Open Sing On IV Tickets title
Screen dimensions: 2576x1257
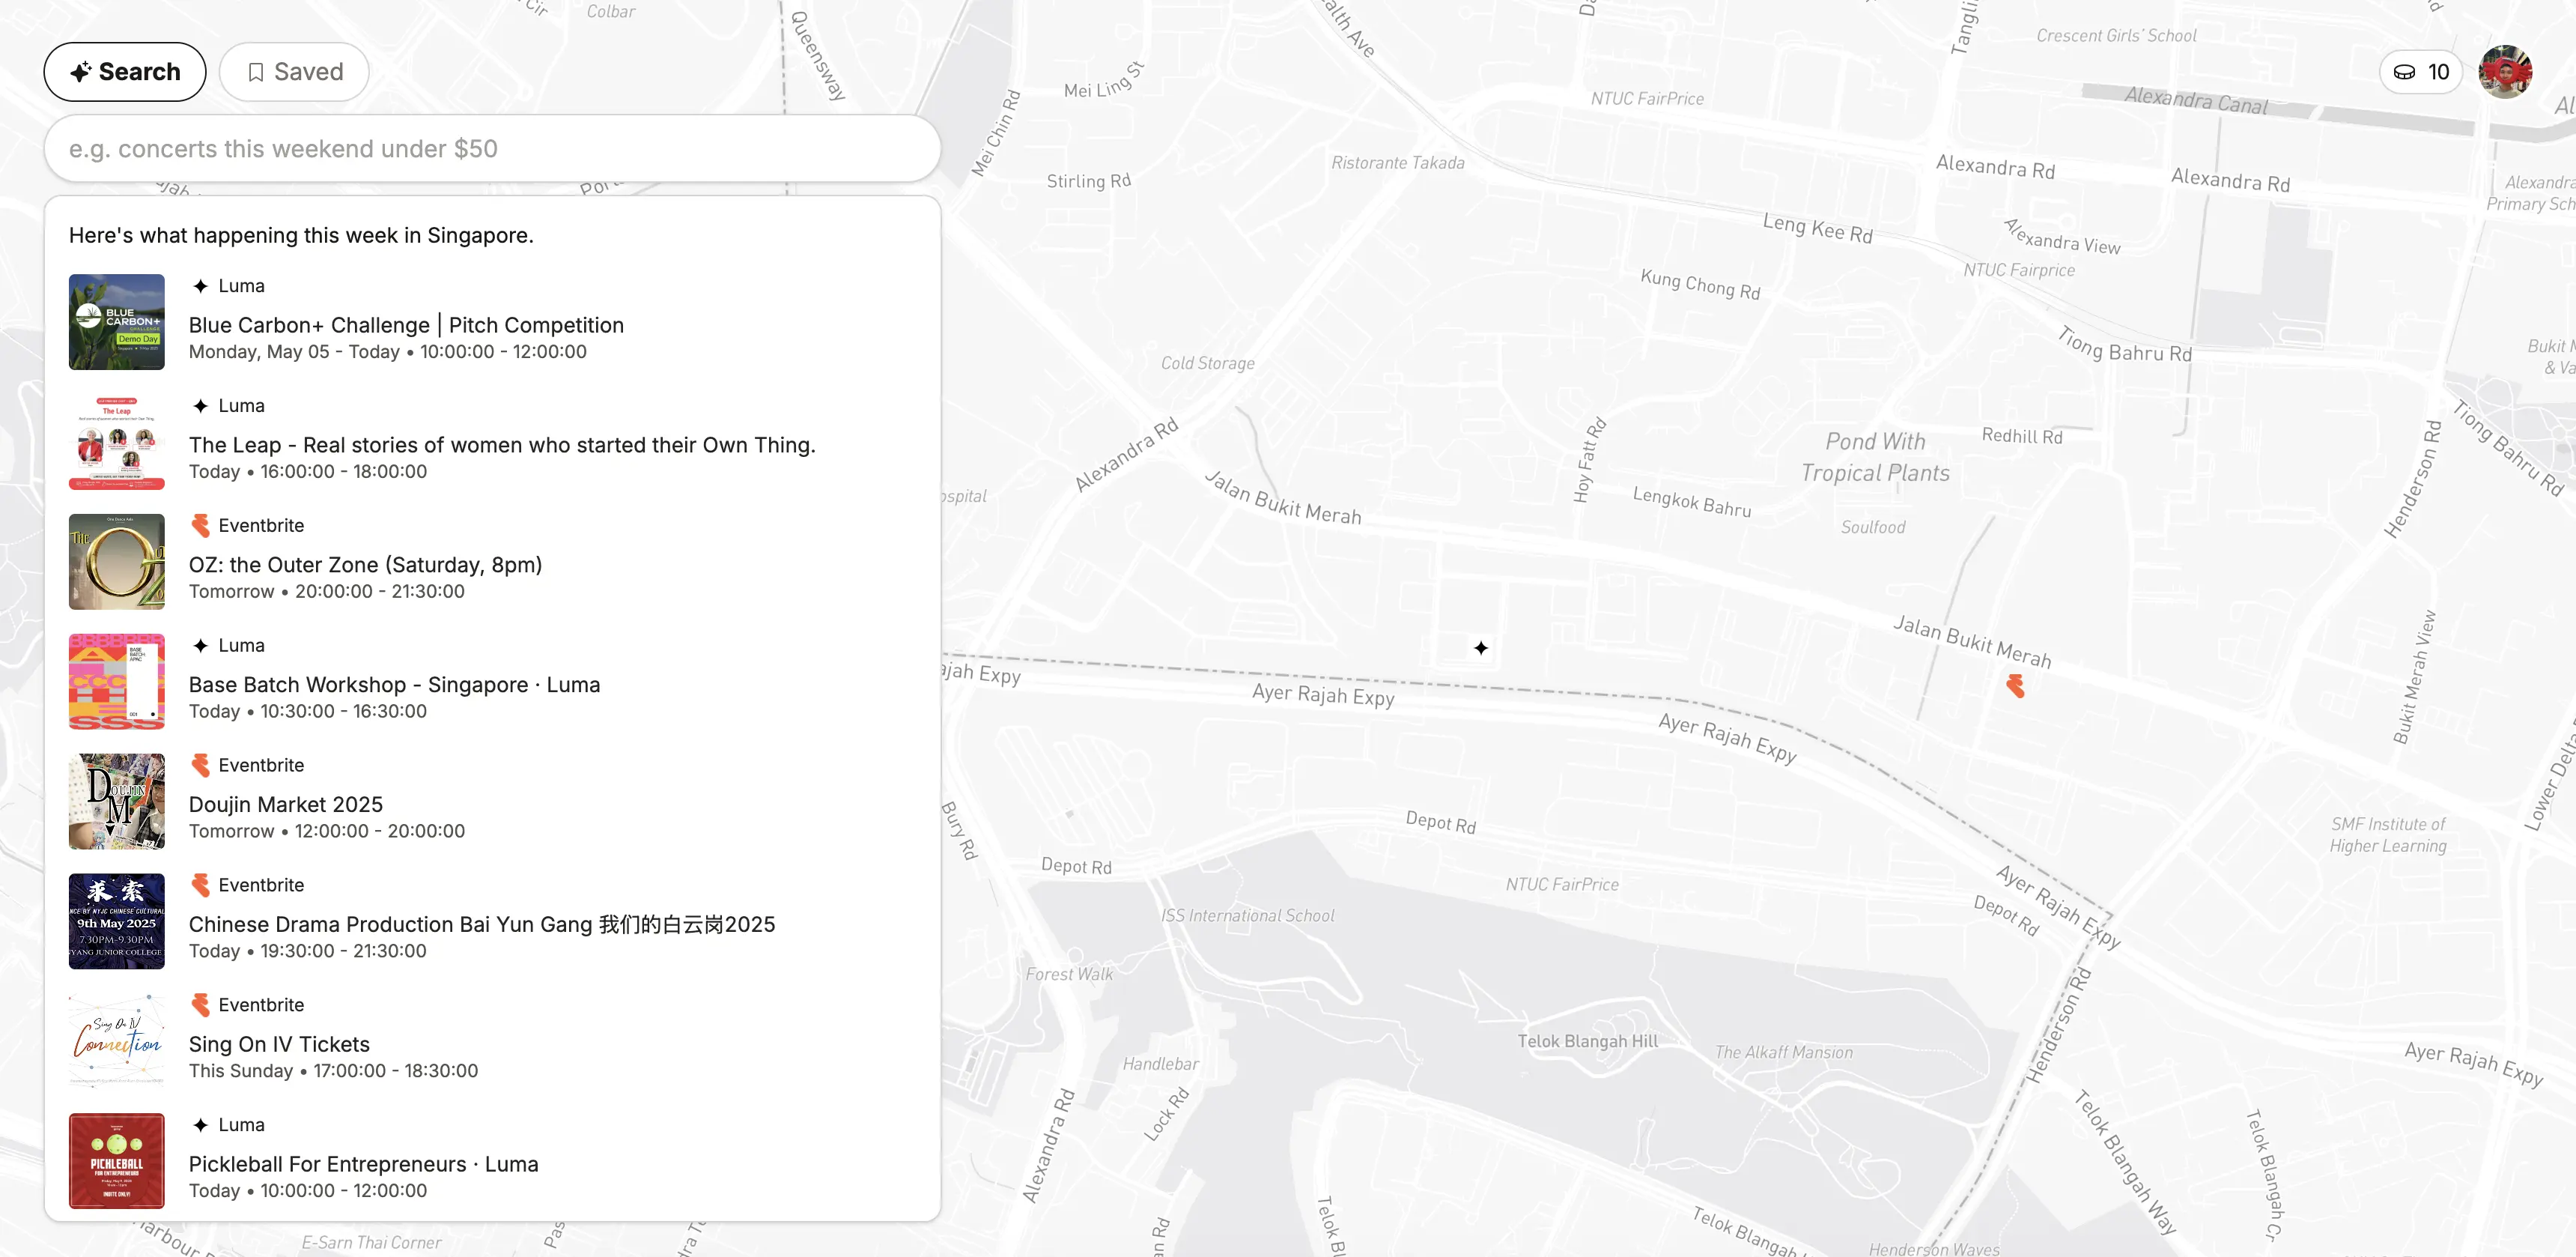(x=279, y=1044)
